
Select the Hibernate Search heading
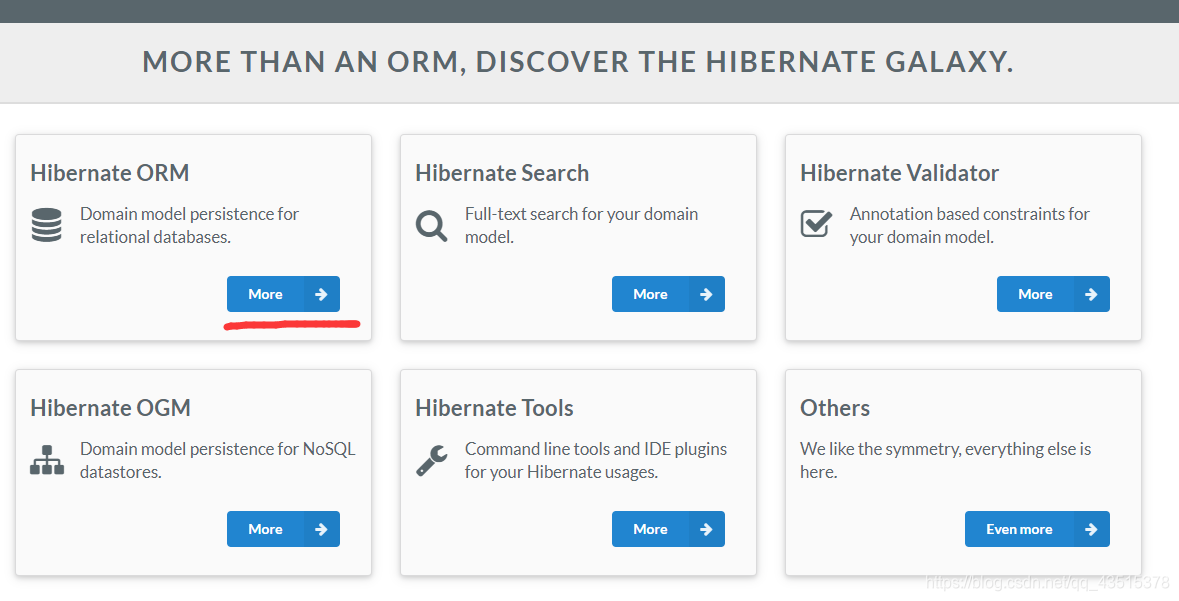pyautogui.click(x=502, y=173)
